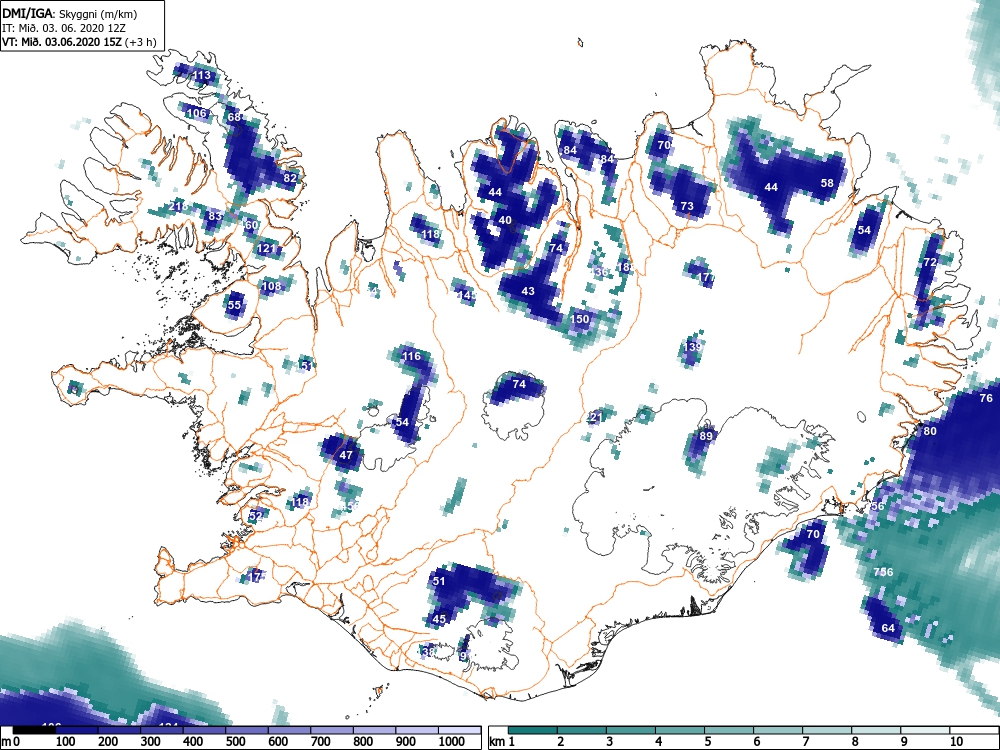Click the '177' visibility value on the map
This screenshot has height=750, width=1000.
click(706, 277)
